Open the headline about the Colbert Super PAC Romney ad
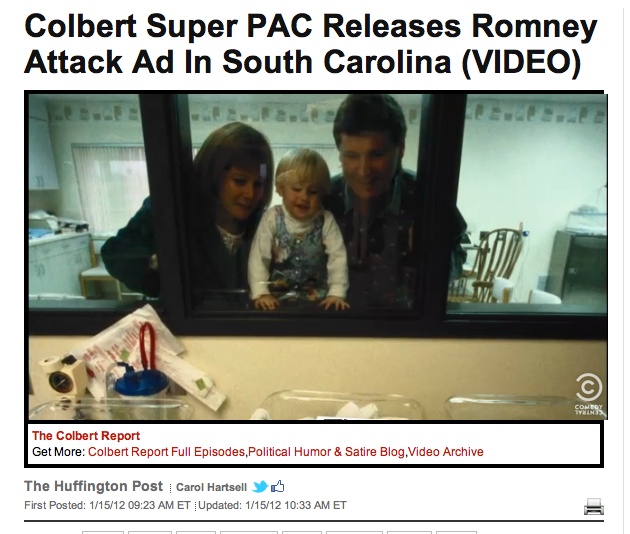The height and width of the screenshot is (534, 630). point(311,43)
